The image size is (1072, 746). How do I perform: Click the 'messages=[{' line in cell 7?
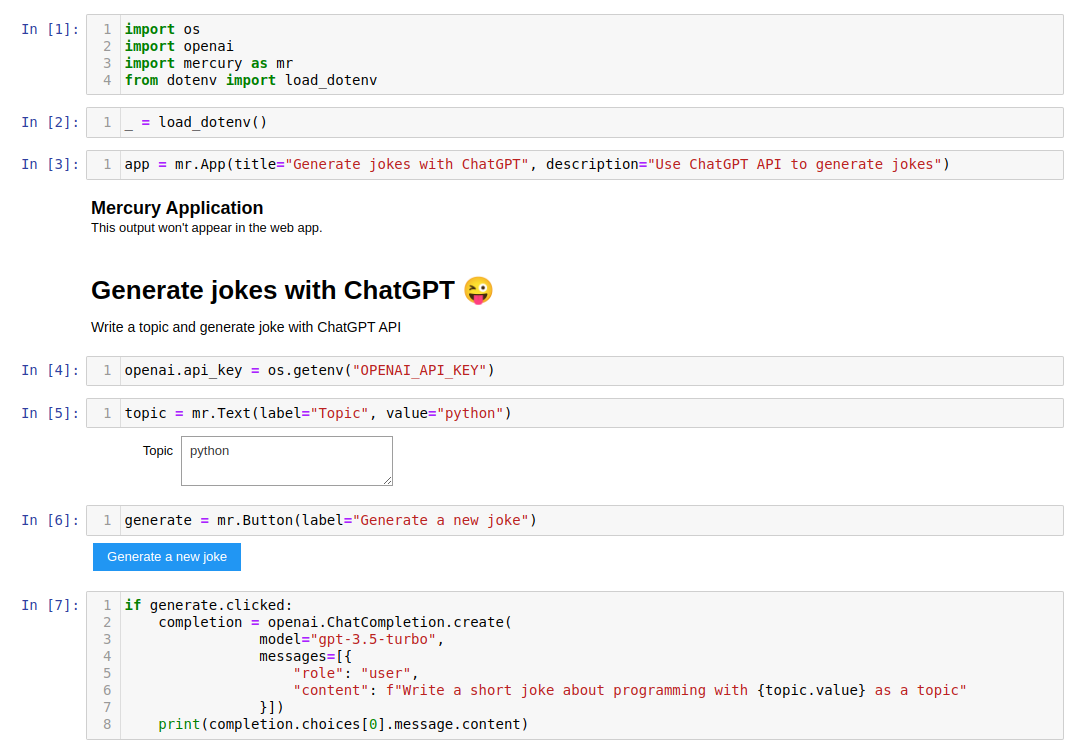(305, 656)
